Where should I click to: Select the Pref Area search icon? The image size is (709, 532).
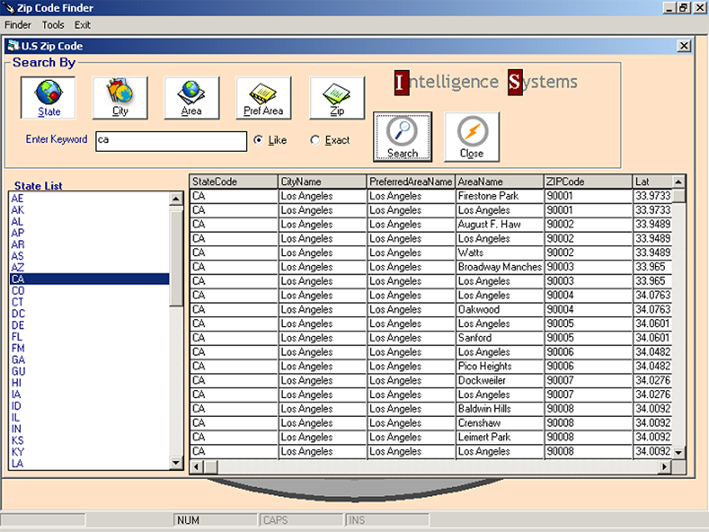click(x=263, y=98)
